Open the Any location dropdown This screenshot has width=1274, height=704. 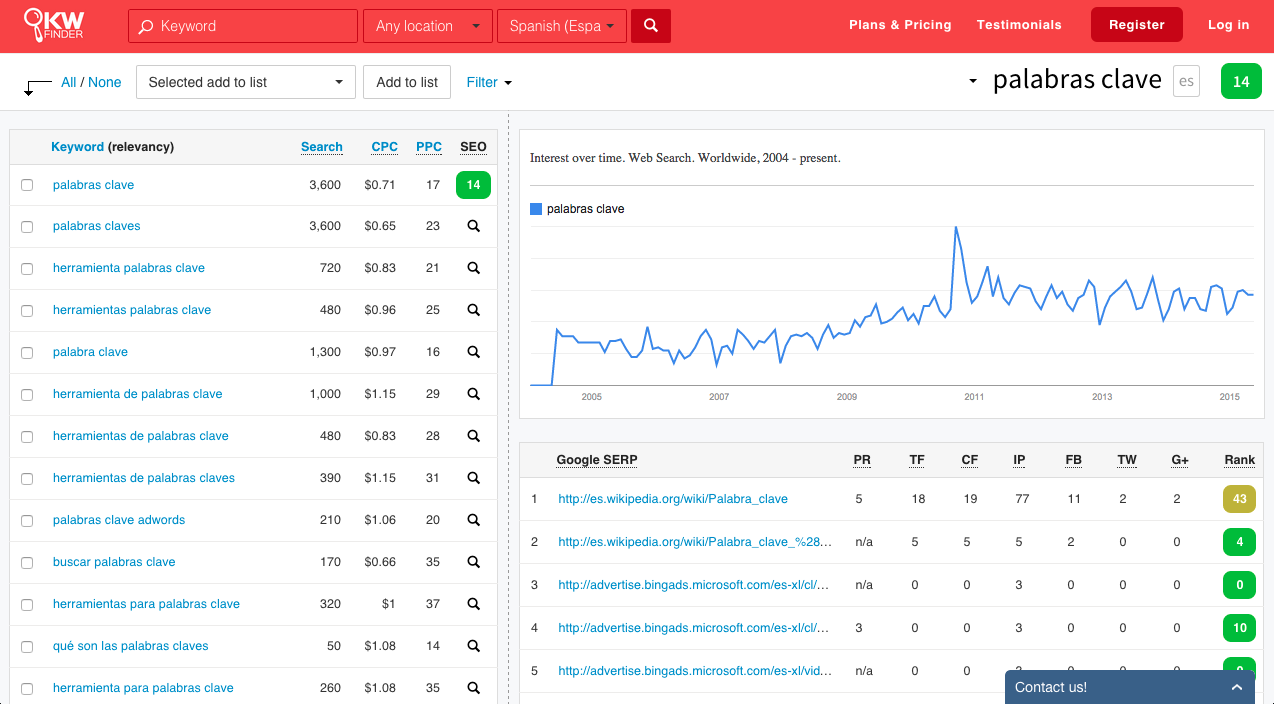pyautogui.click(x=428, y=26)
